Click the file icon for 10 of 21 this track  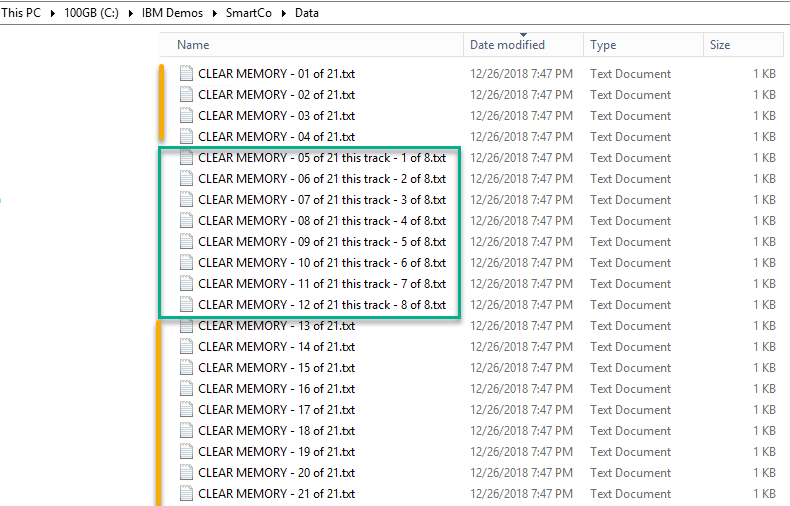pyautogui.click(x=186, y=263)
